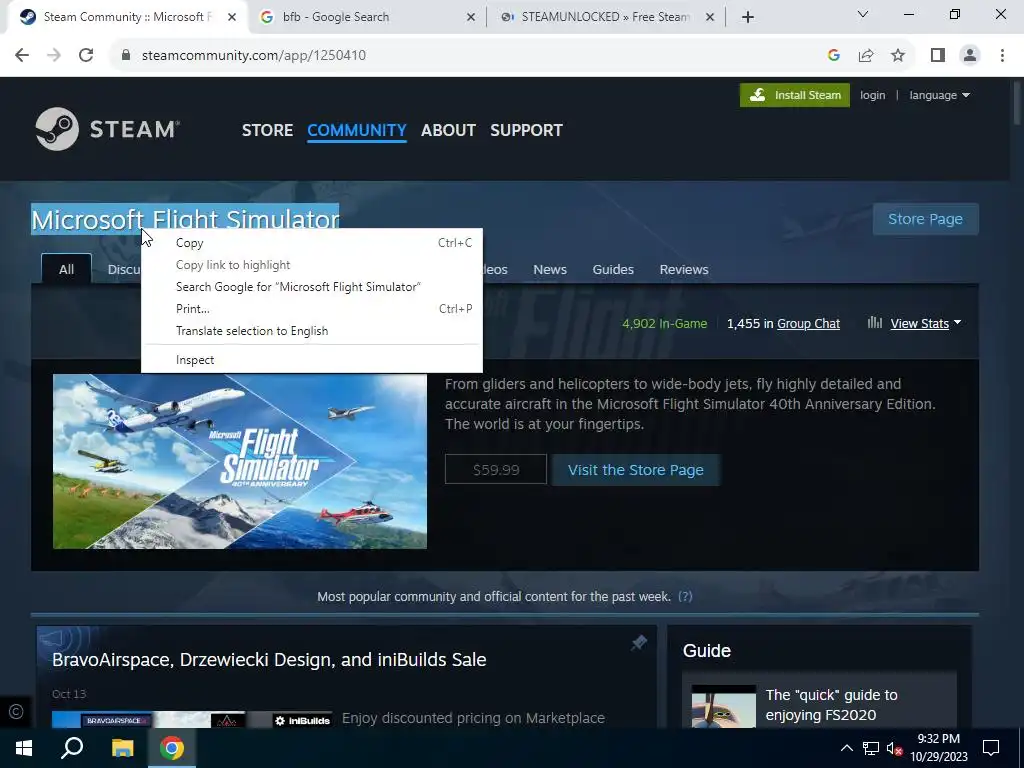Screen dimensions: 1024x768
Task: Open COMMUNITY in the Steam navigation
Action: coord(357,130)
